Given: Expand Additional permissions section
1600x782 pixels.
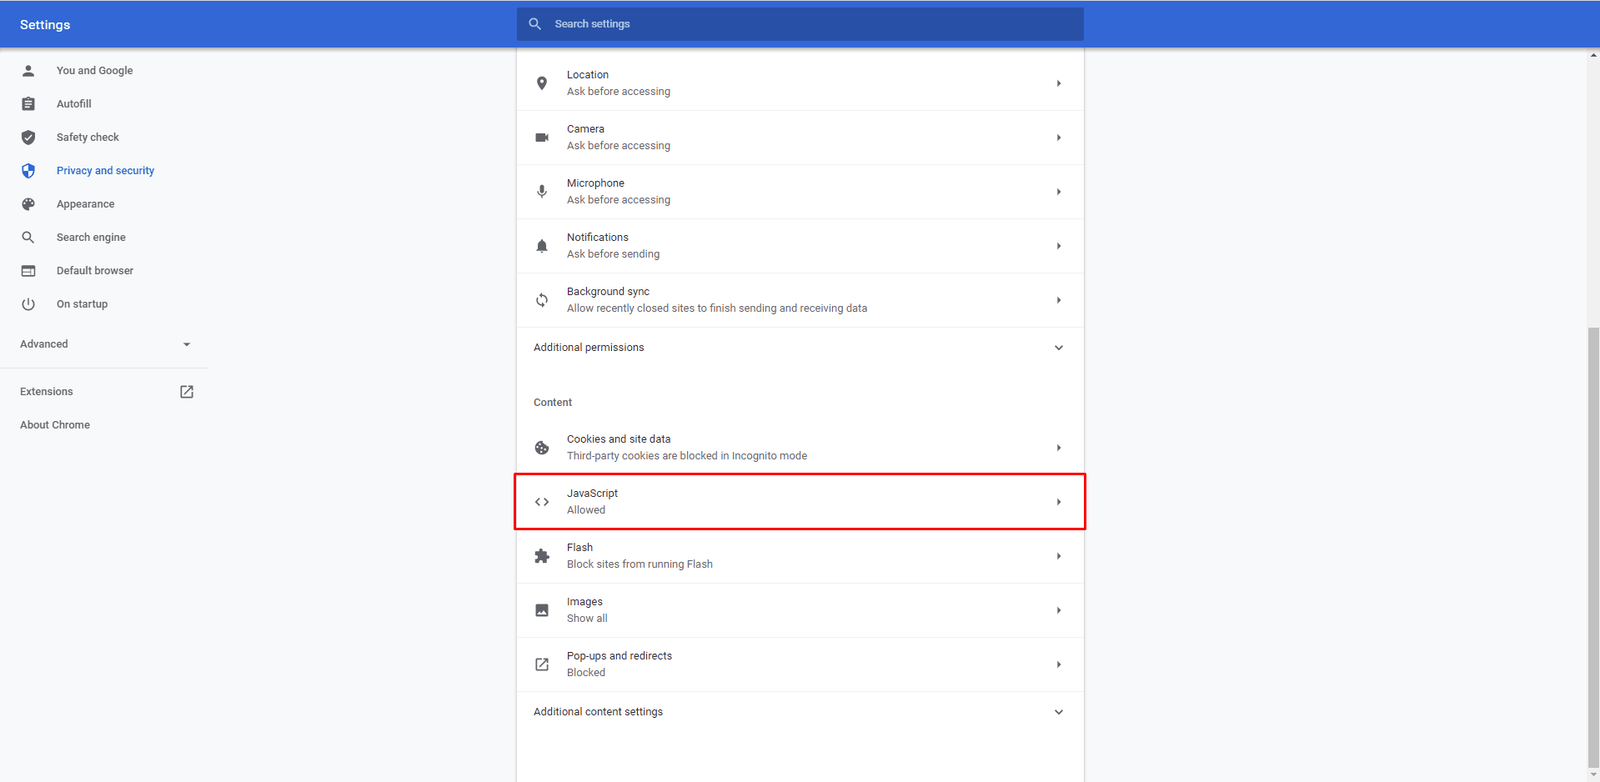Looking at the screenshot, I should click(1058, 348).
